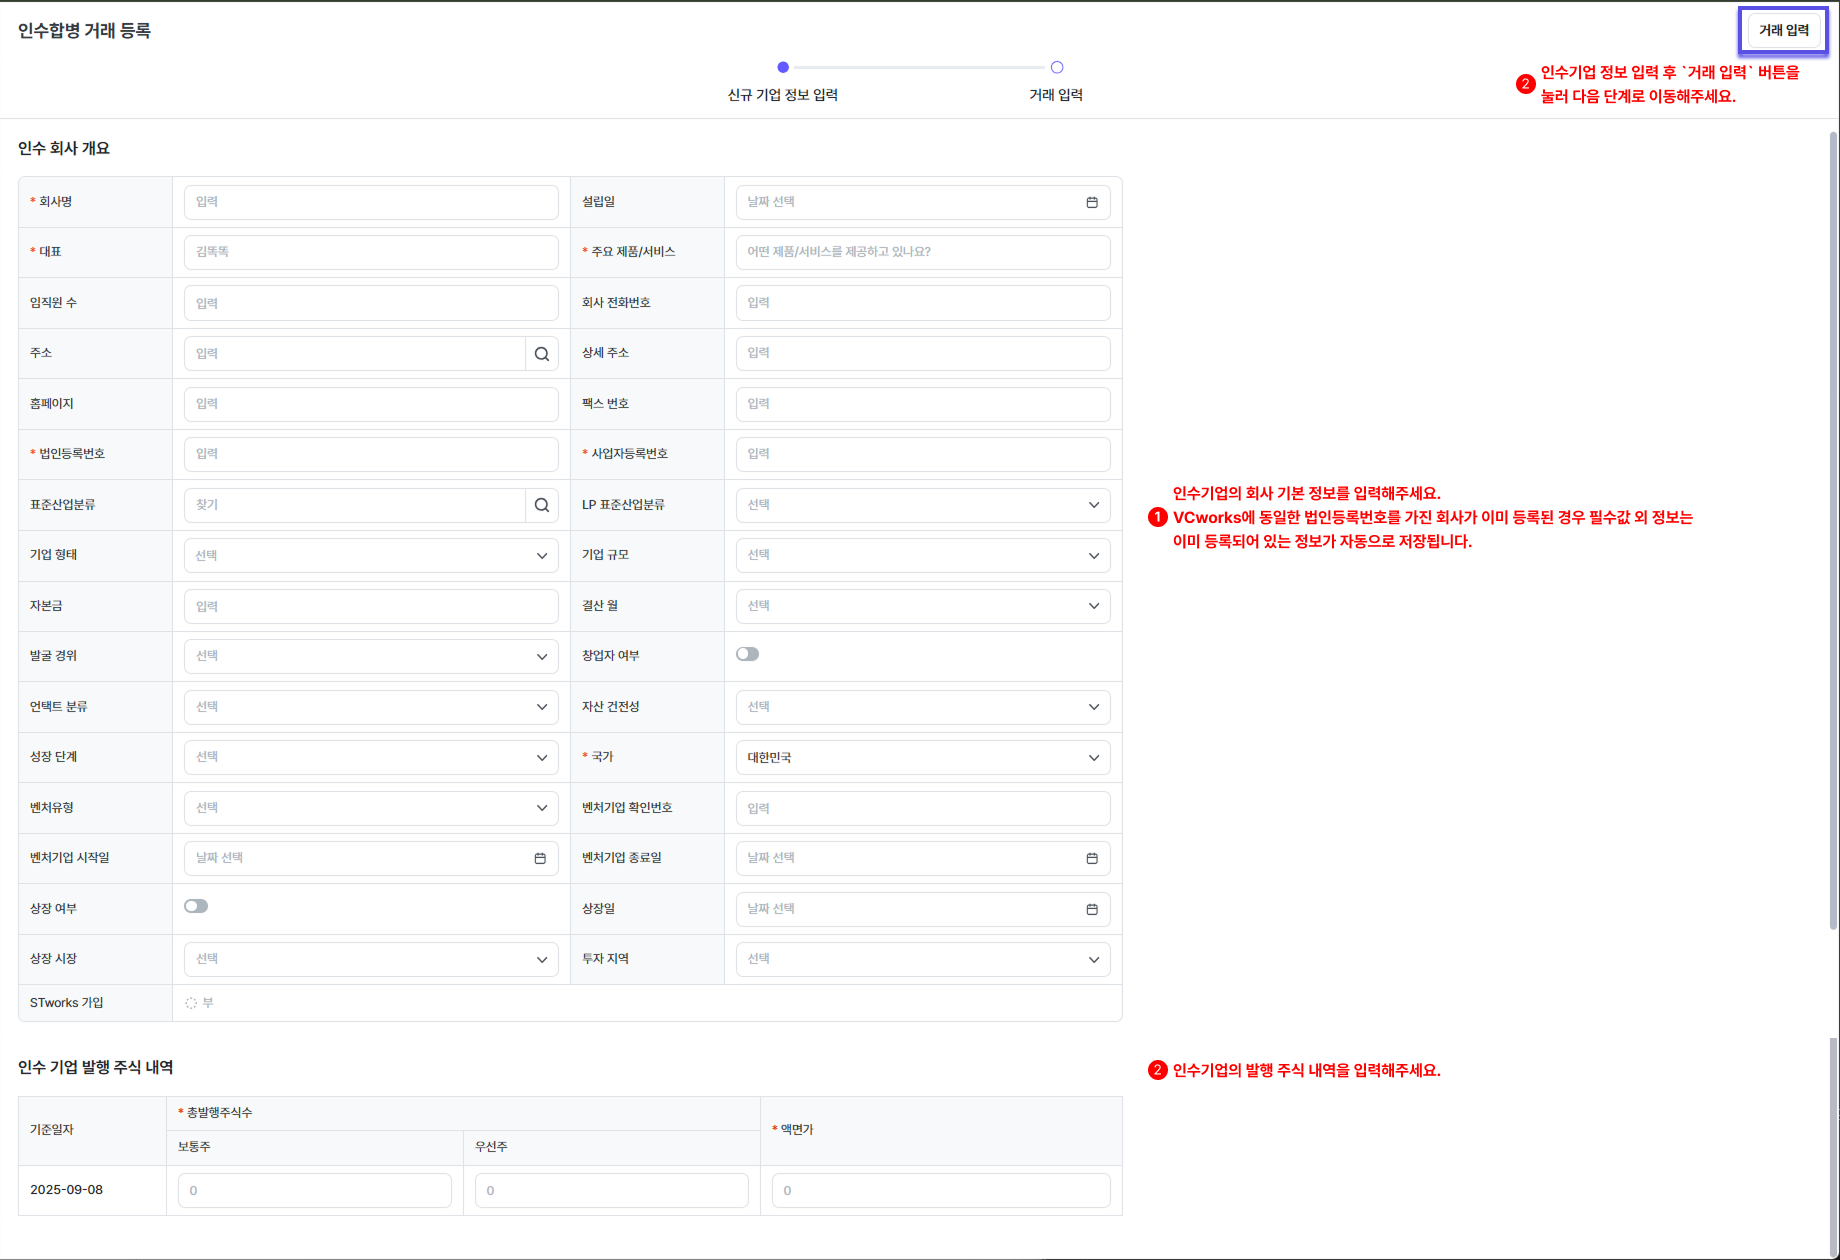Image resolution: width=1840 pixels, height=1260 pixels.
Task: Click the 표준산업분류 search magnifier icon
Action: (x=541, y=505)
